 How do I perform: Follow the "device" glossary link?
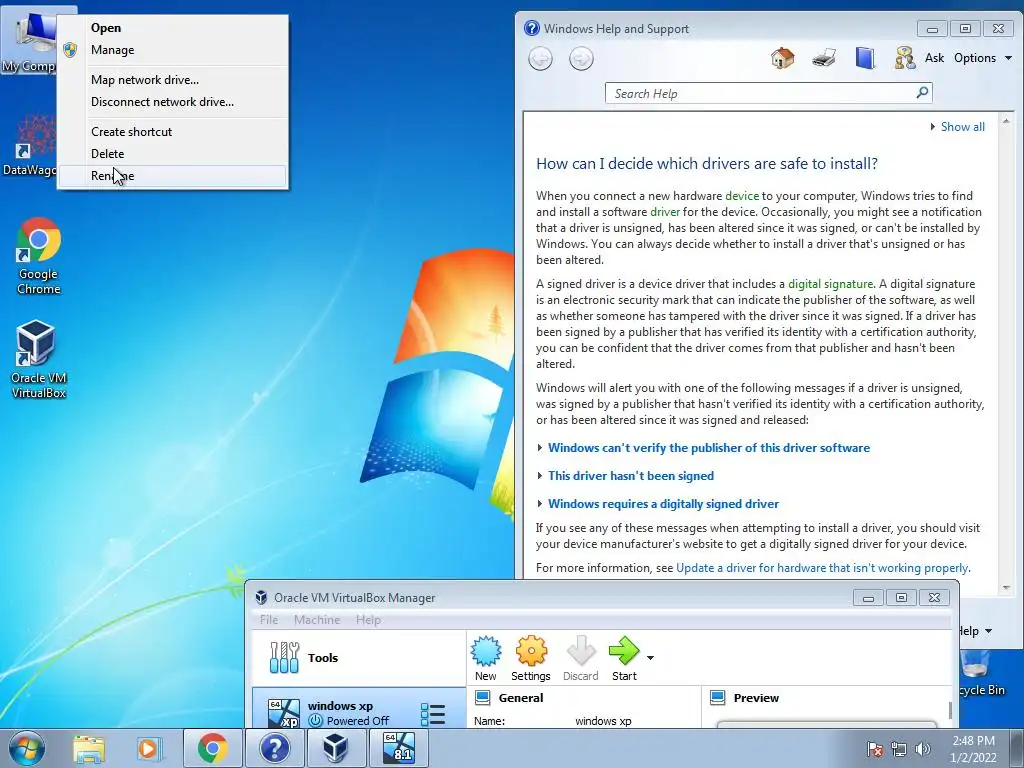click(742, 196)
